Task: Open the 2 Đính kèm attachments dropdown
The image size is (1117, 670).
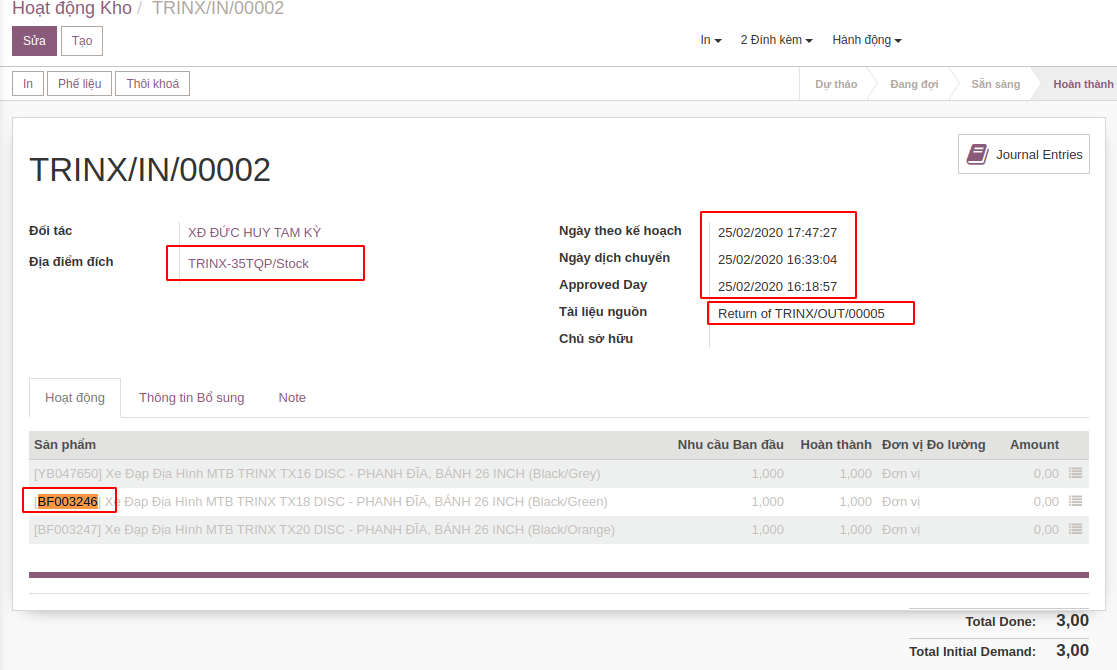Action: [776, 40]
